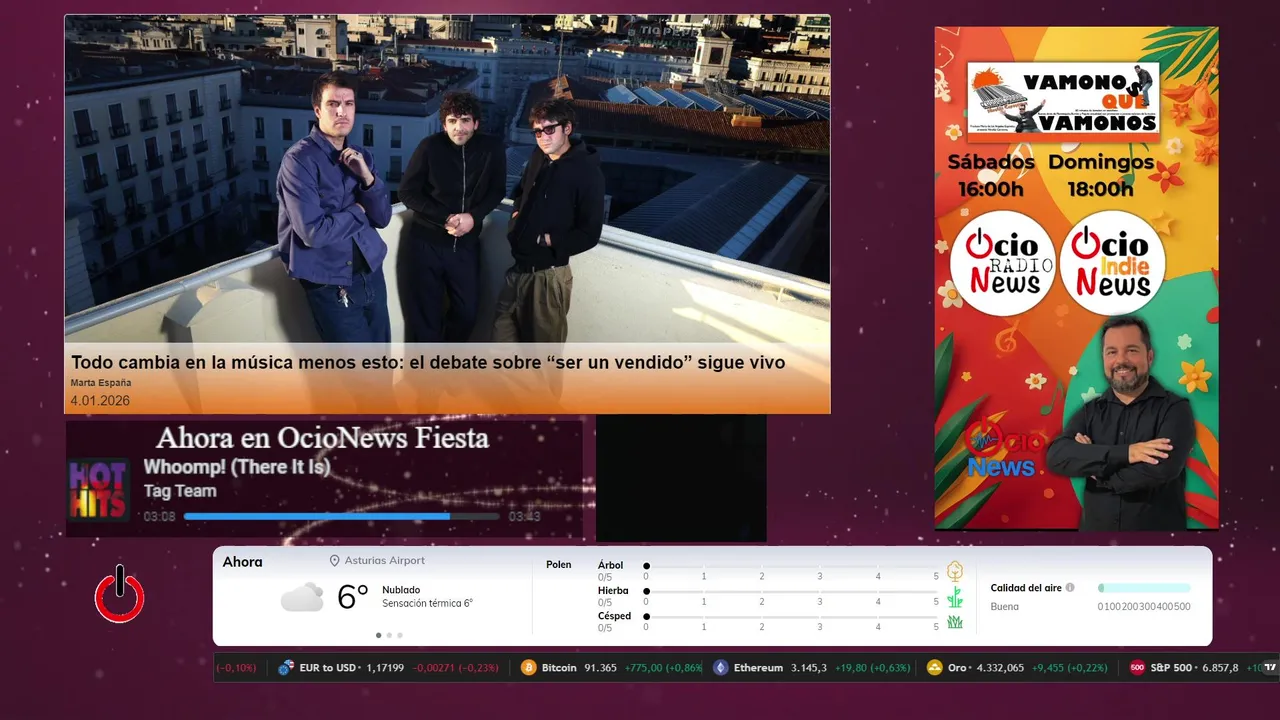1280x720 pixels.
Task: Open the Bitcoin ticker entry label
Action: click(x=559, y=668)
